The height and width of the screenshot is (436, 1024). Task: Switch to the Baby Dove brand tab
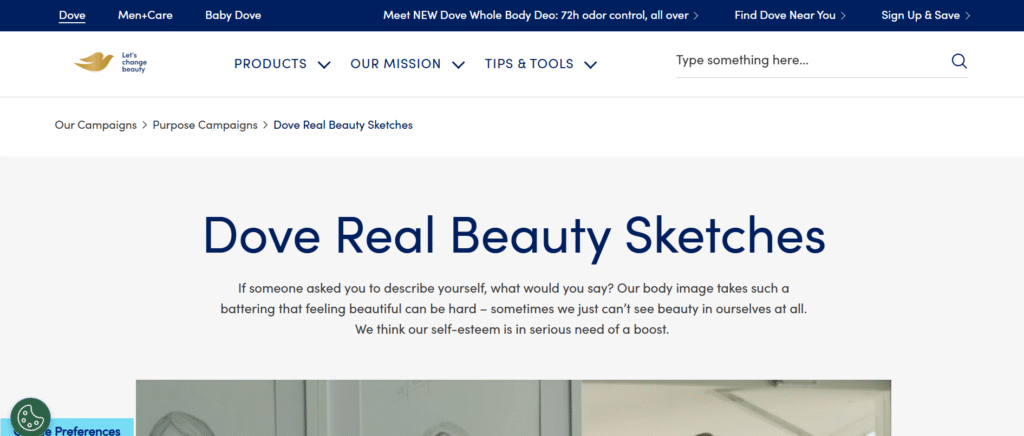point(233,15)
